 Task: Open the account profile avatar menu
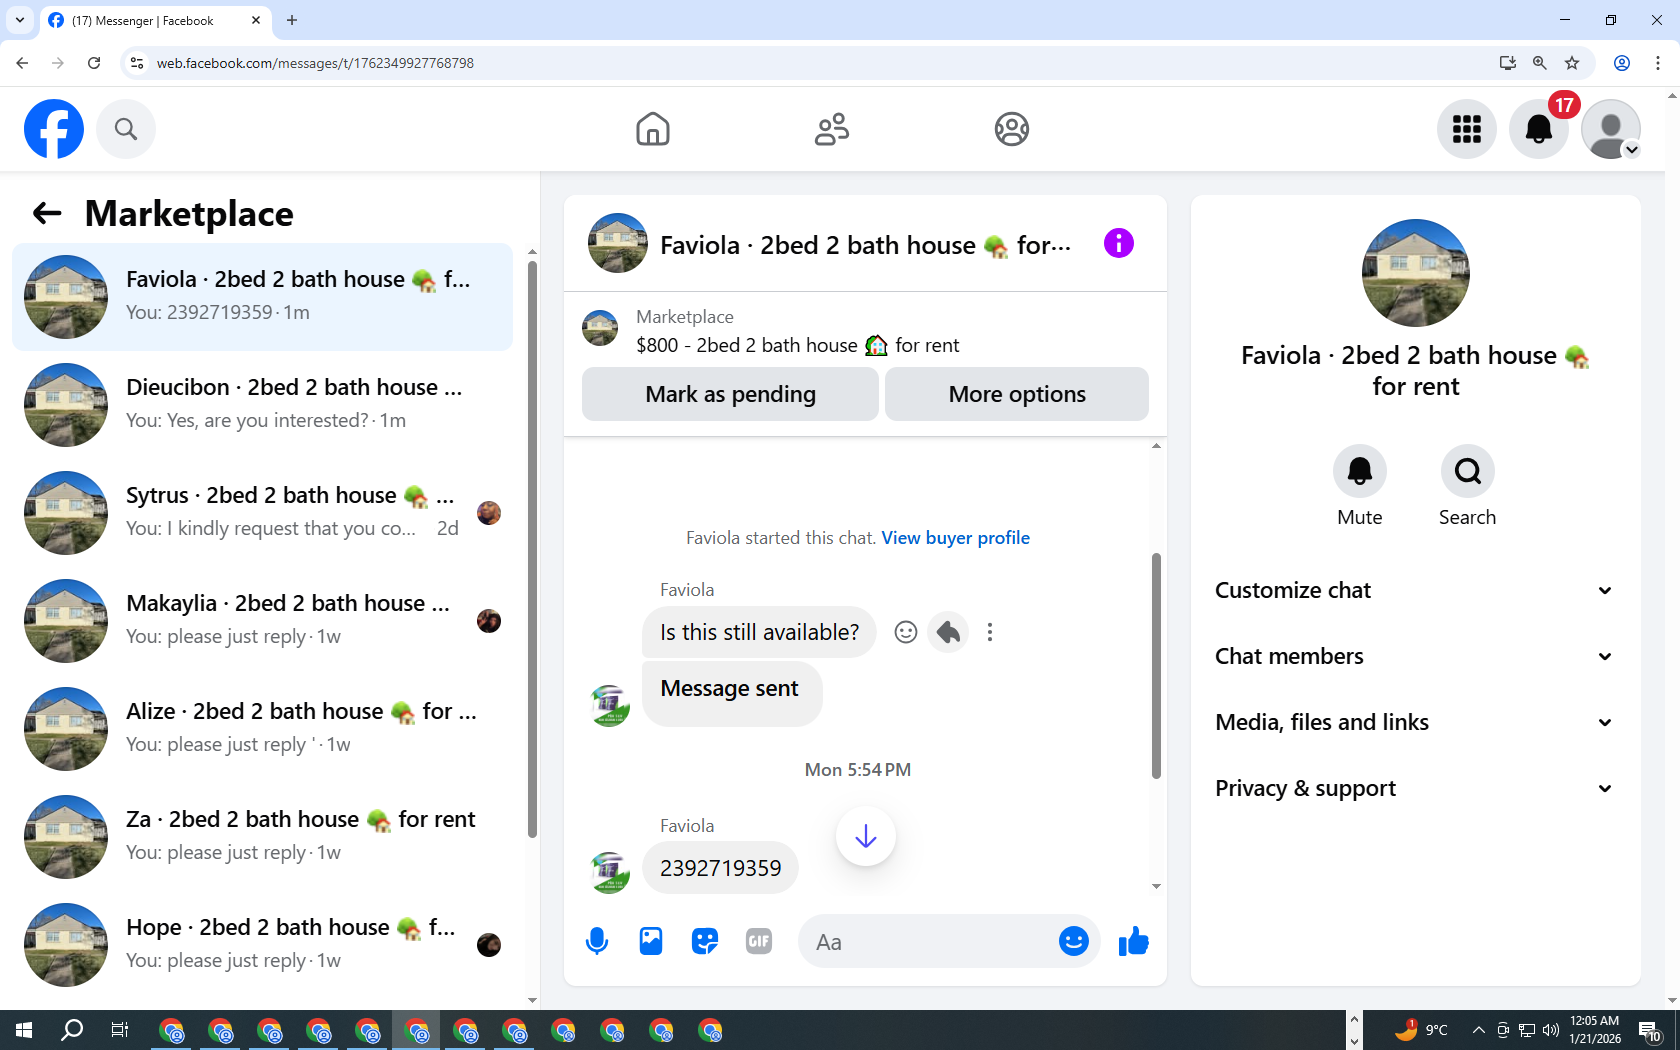pos(1611,129)
